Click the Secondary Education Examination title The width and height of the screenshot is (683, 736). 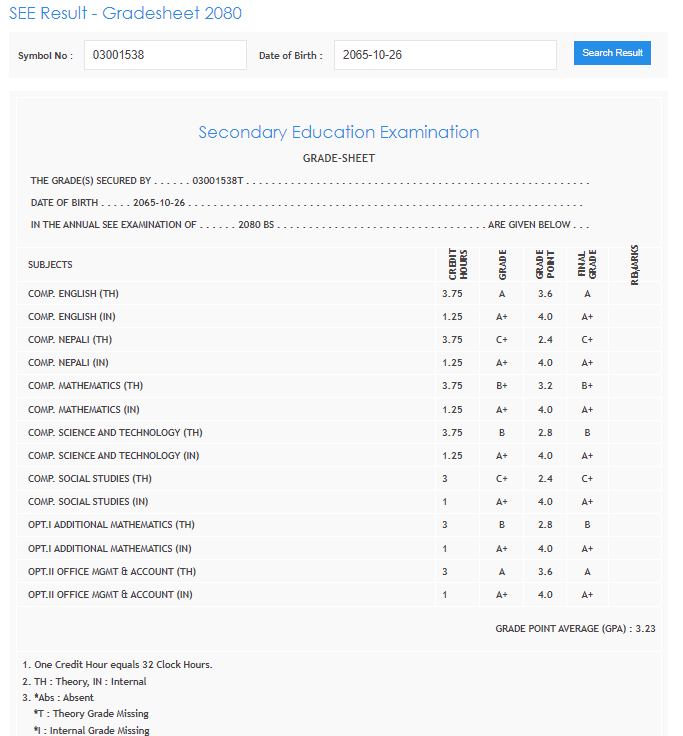pos(338,132)
